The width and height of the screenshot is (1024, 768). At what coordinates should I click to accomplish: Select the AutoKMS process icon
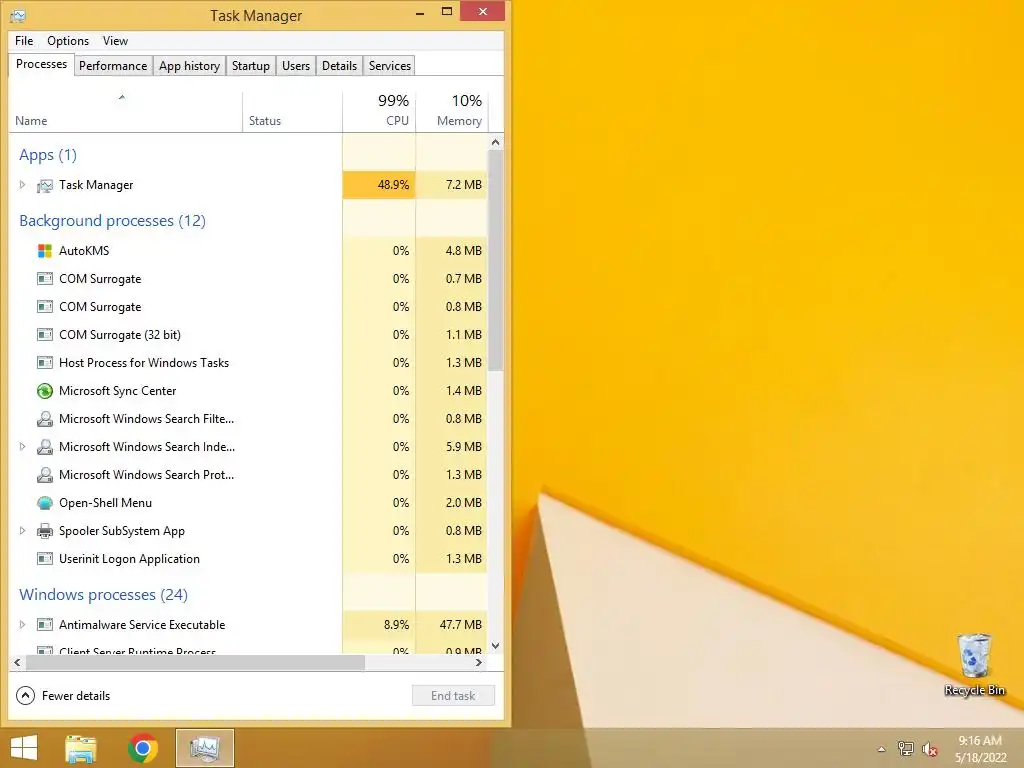click(x=45, y=251)
